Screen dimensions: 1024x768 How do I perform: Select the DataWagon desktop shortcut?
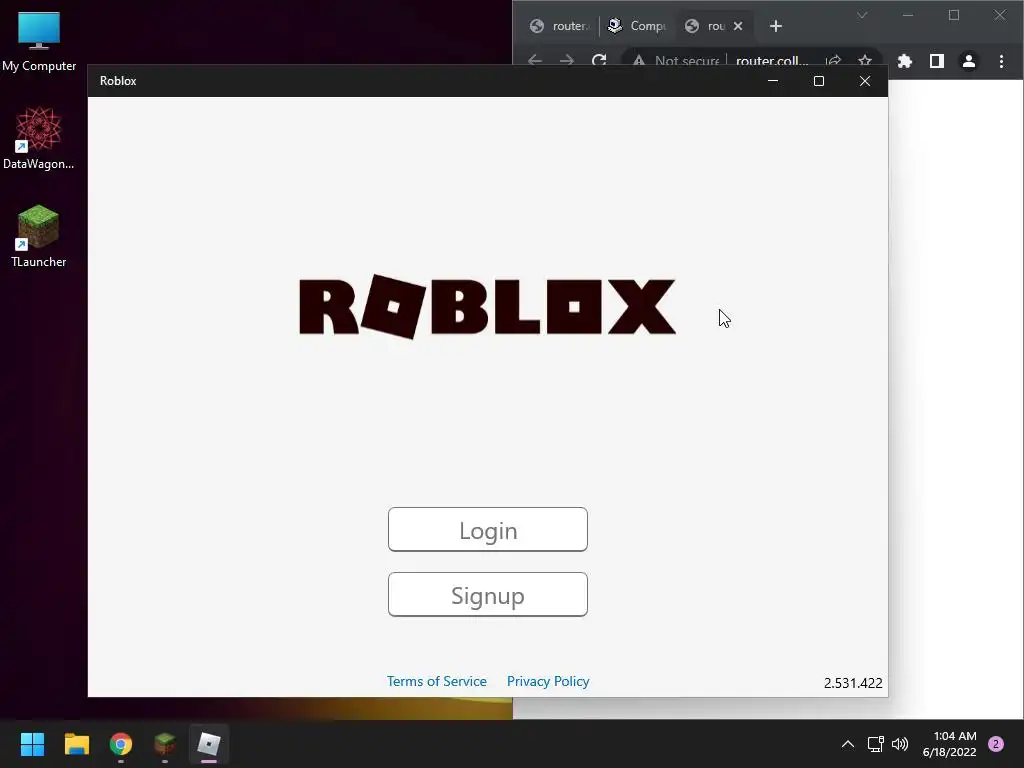click(x=39, y=138)
